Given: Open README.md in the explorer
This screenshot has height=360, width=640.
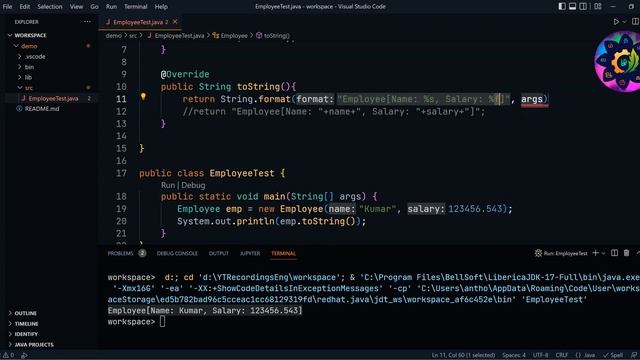Looking at the screenshot, I should point(42,109).
